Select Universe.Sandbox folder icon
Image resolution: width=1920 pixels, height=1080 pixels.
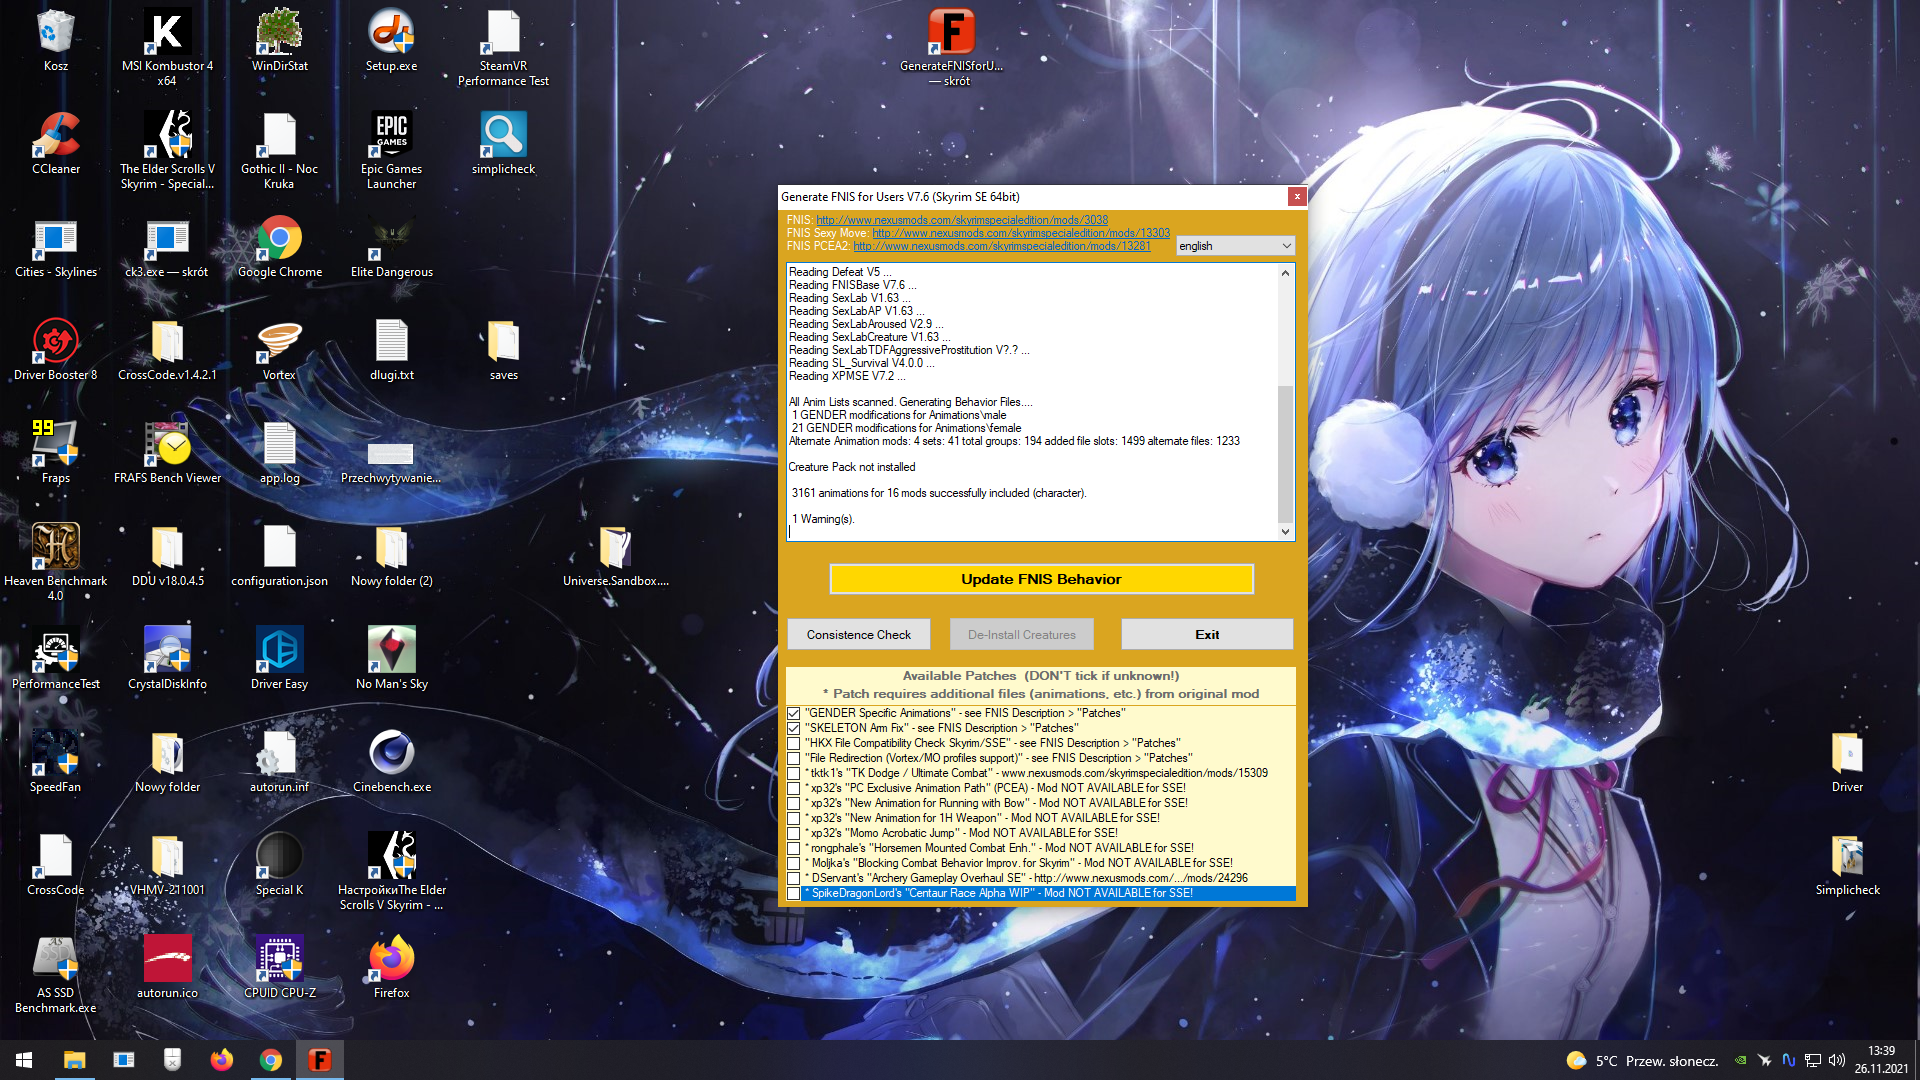[615, 556]
